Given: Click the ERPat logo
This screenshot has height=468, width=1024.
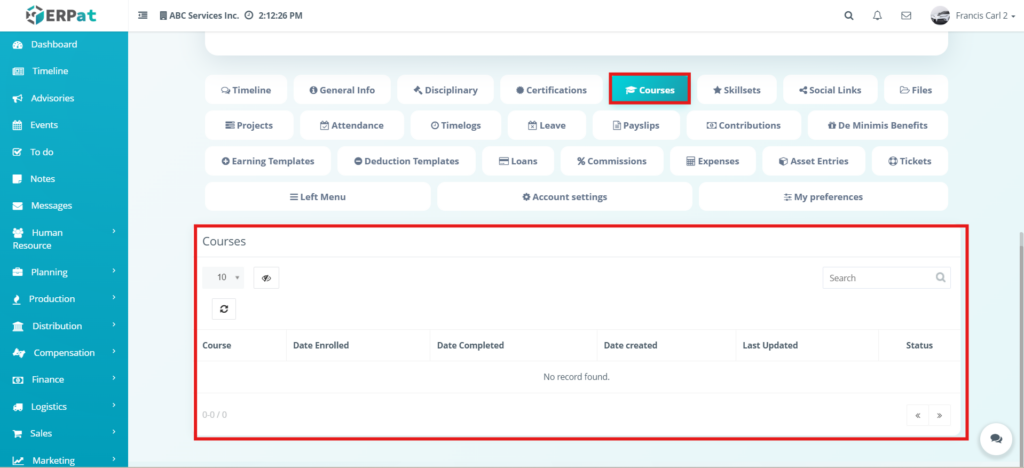Looking at the screenshot, I should [63, 16].
